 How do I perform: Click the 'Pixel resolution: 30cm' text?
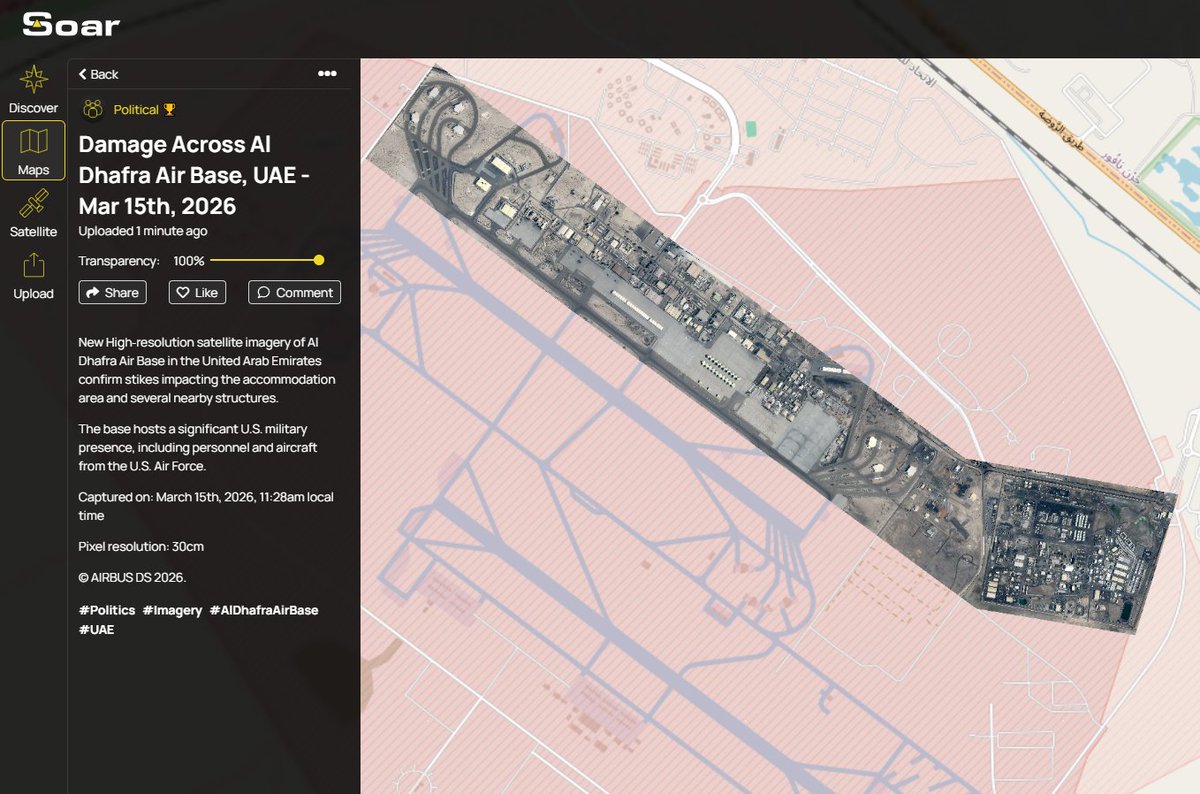[141, 547]
